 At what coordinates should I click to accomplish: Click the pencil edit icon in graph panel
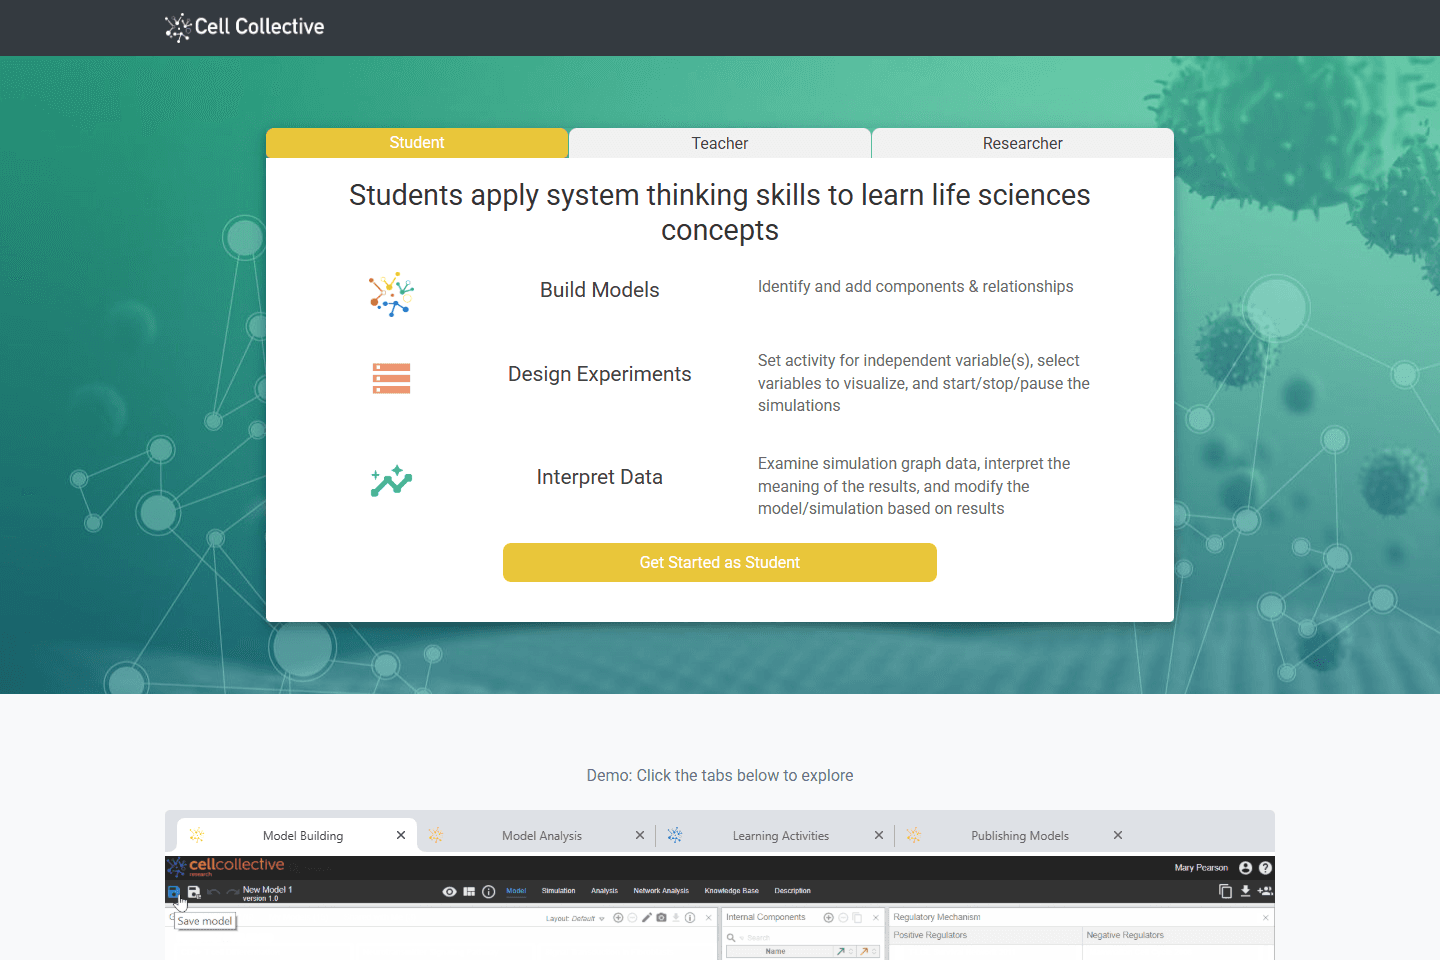point(647,917)
